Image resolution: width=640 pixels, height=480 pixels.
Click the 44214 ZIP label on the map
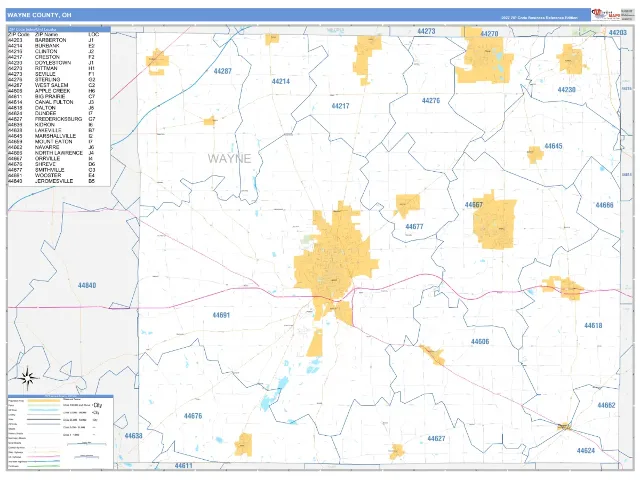coord(281,82)
